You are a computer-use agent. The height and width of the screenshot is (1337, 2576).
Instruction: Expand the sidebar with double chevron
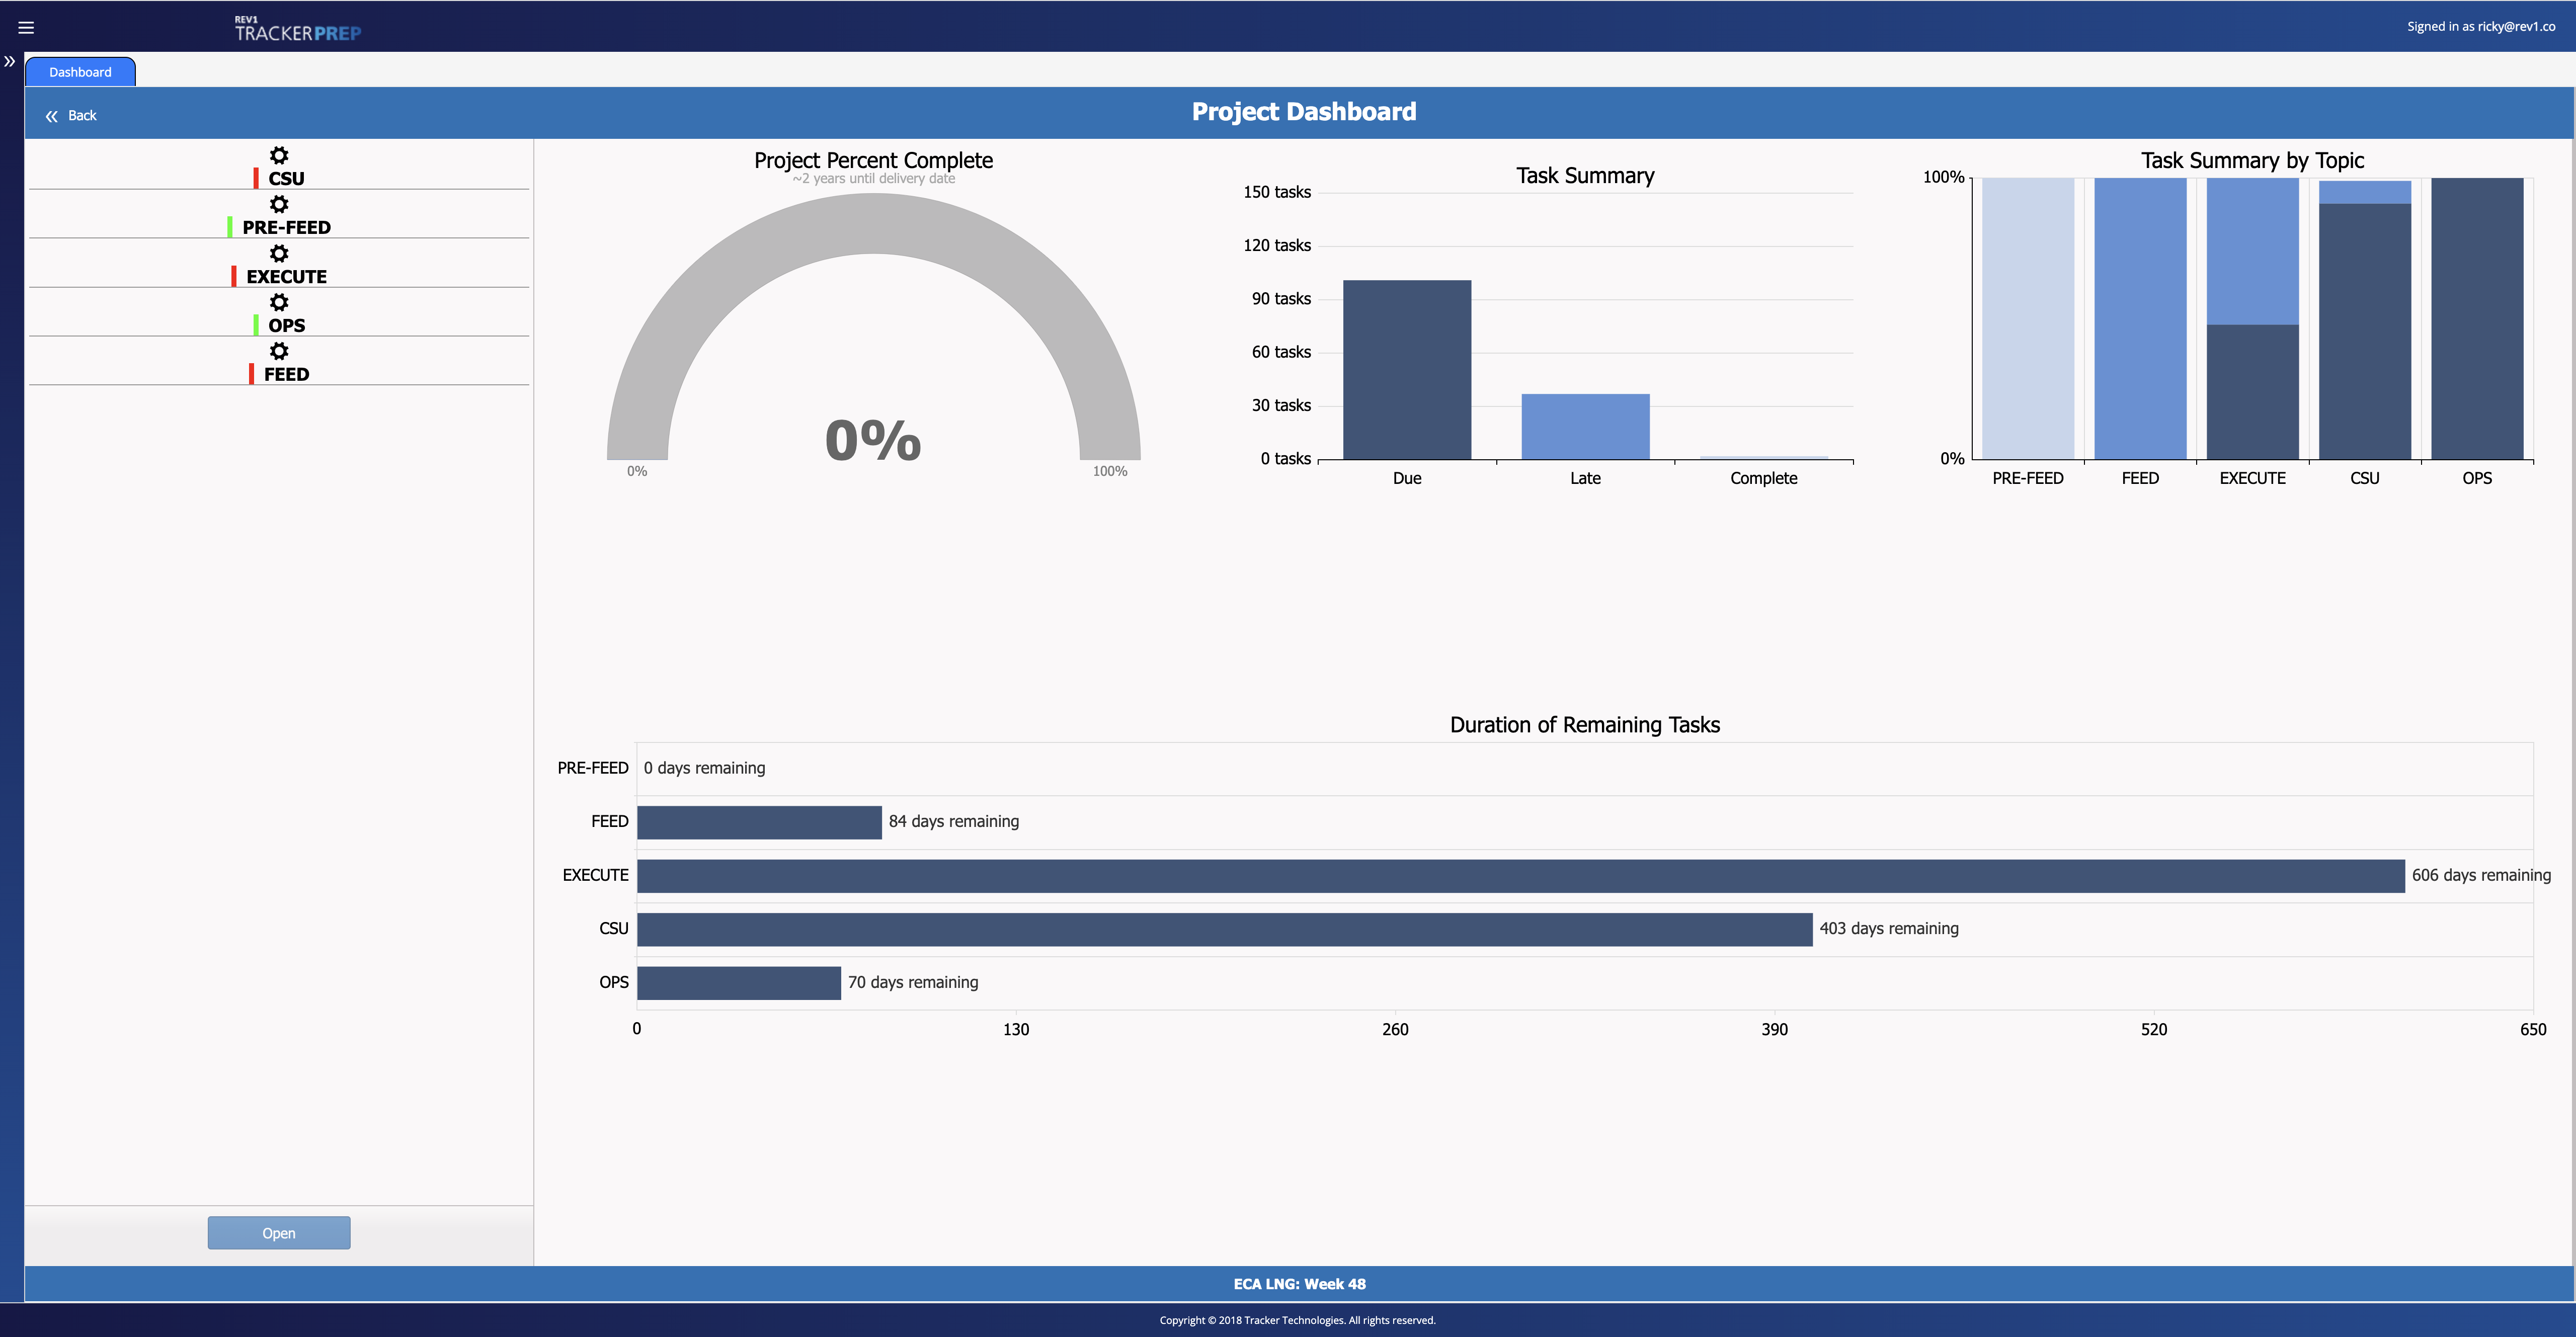pos(10,62)
